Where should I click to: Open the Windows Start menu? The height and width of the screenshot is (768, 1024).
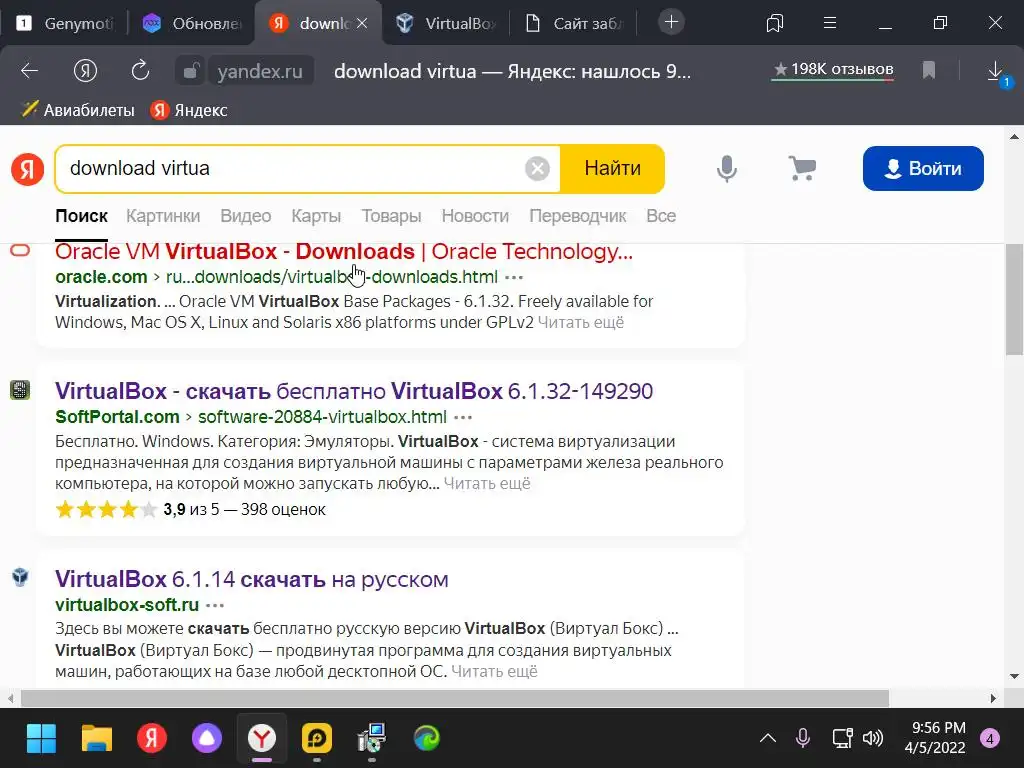coord(41,739)
